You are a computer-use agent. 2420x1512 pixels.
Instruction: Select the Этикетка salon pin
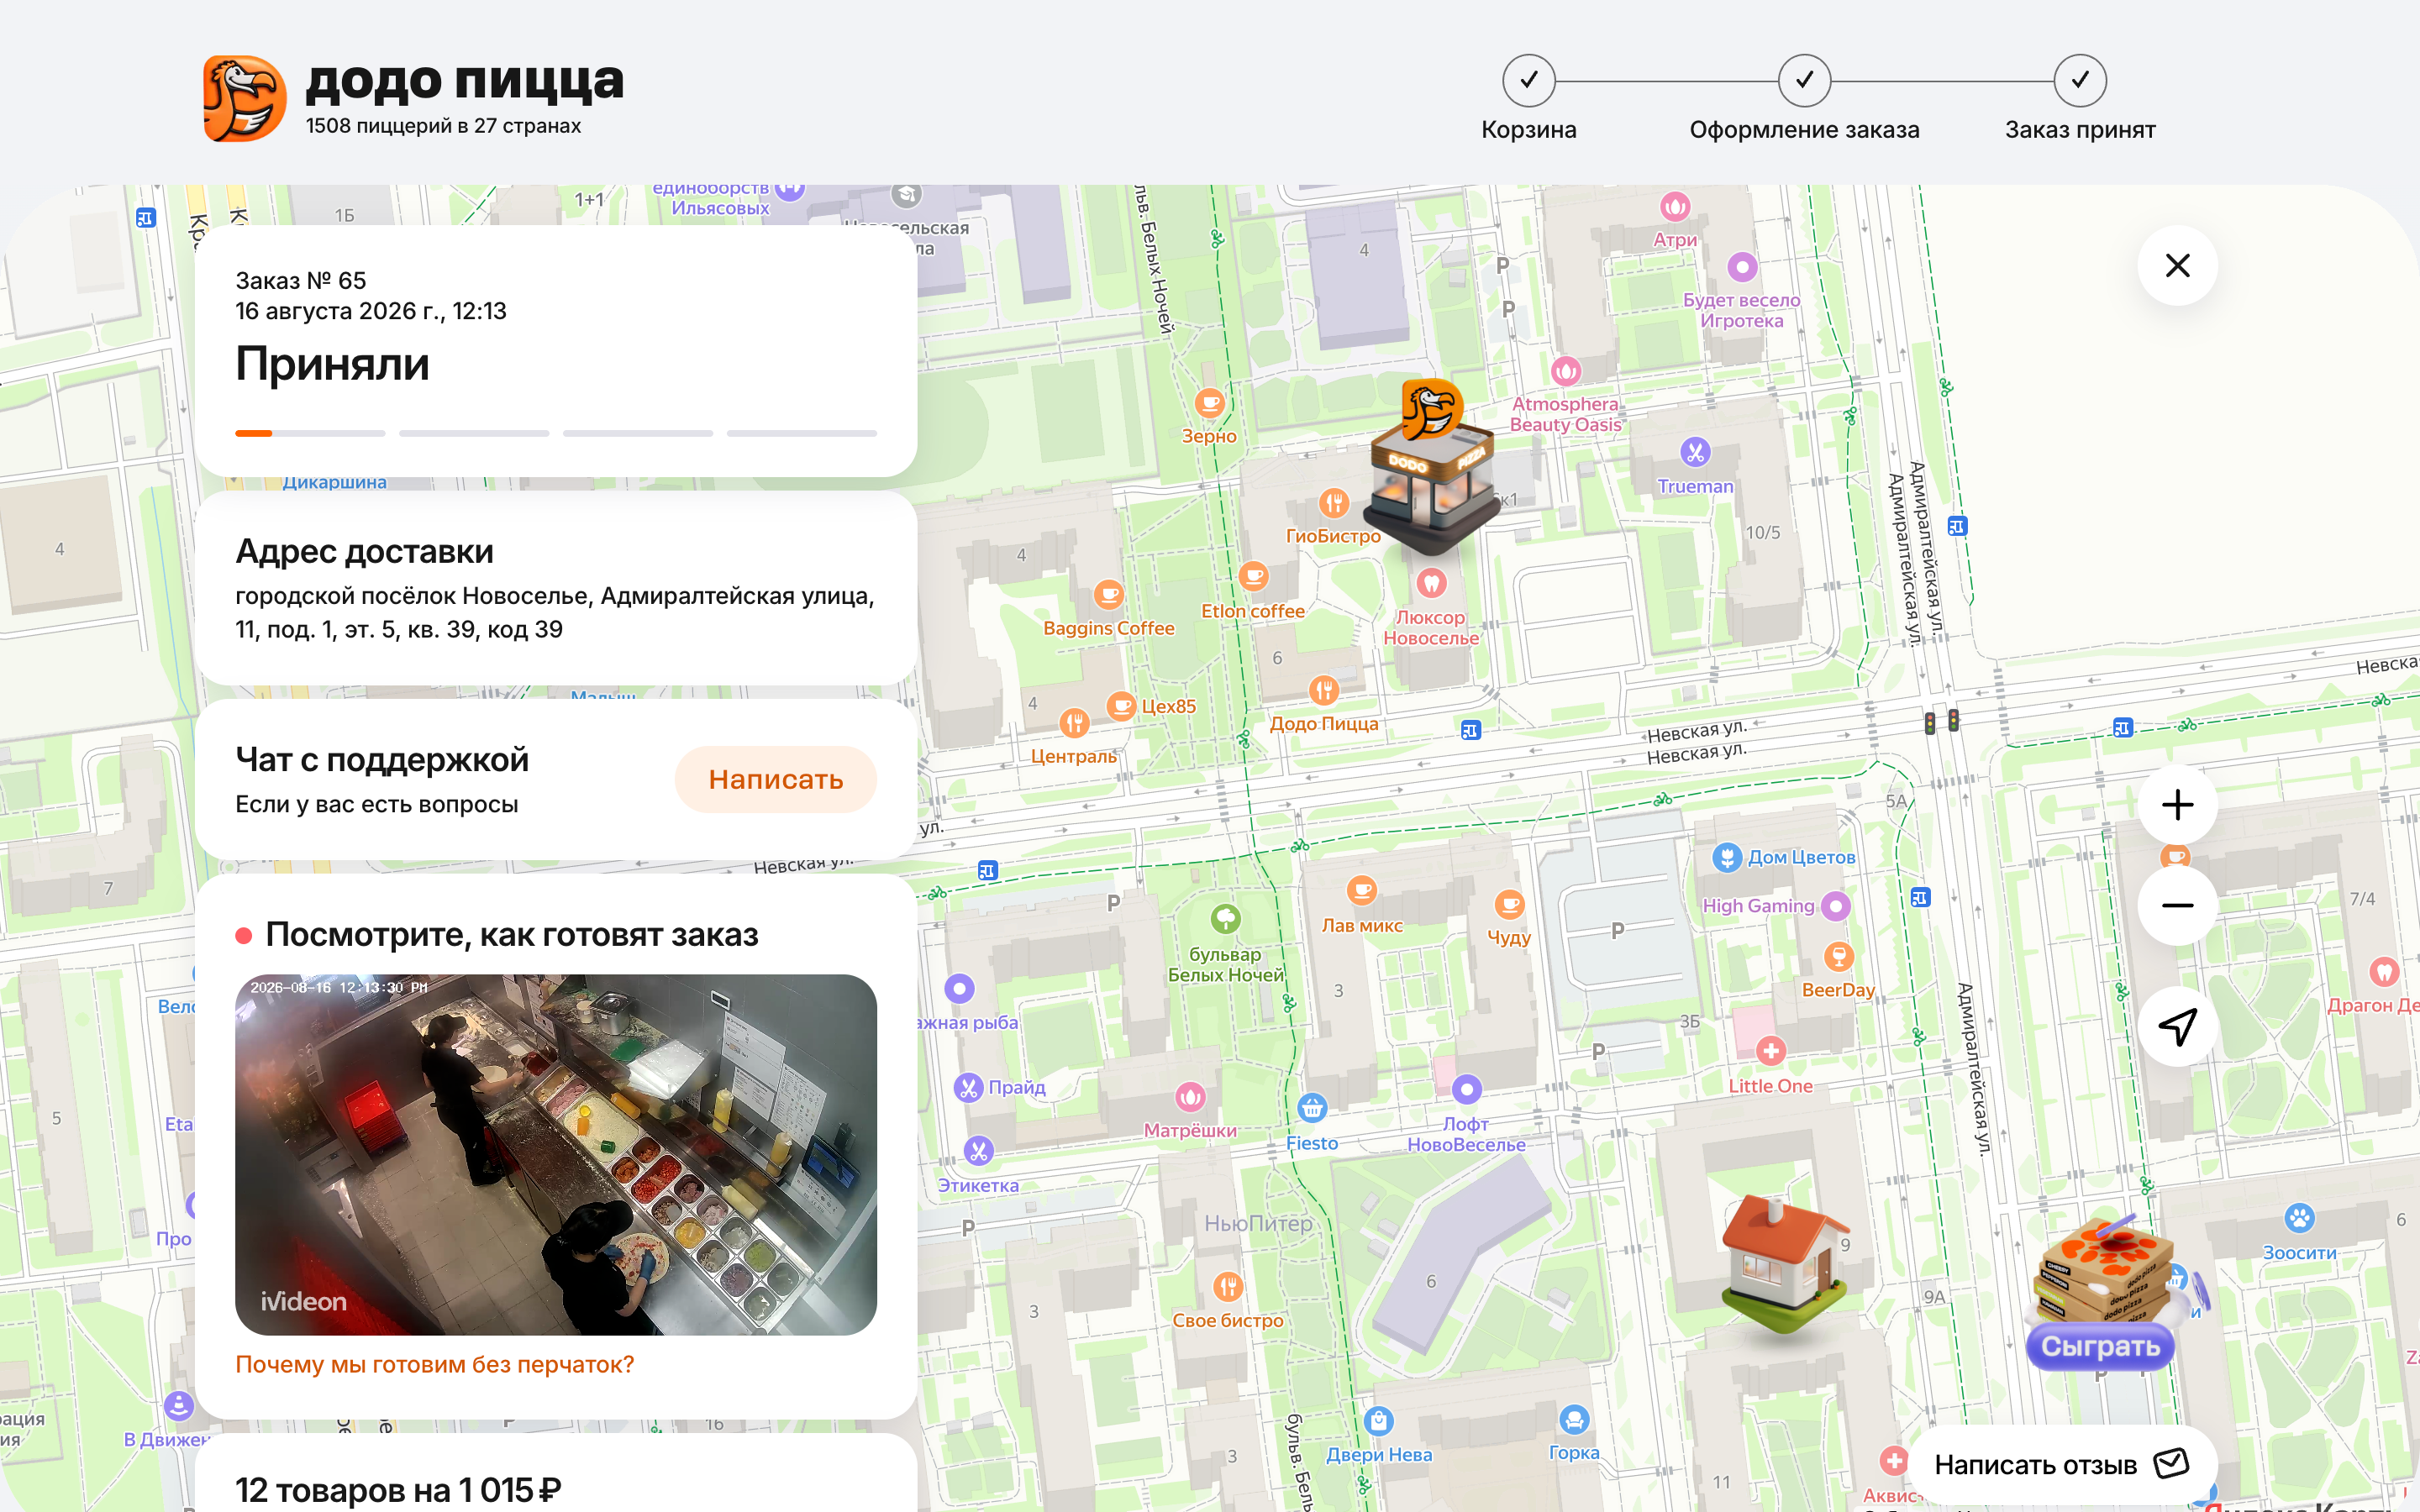979,1151
